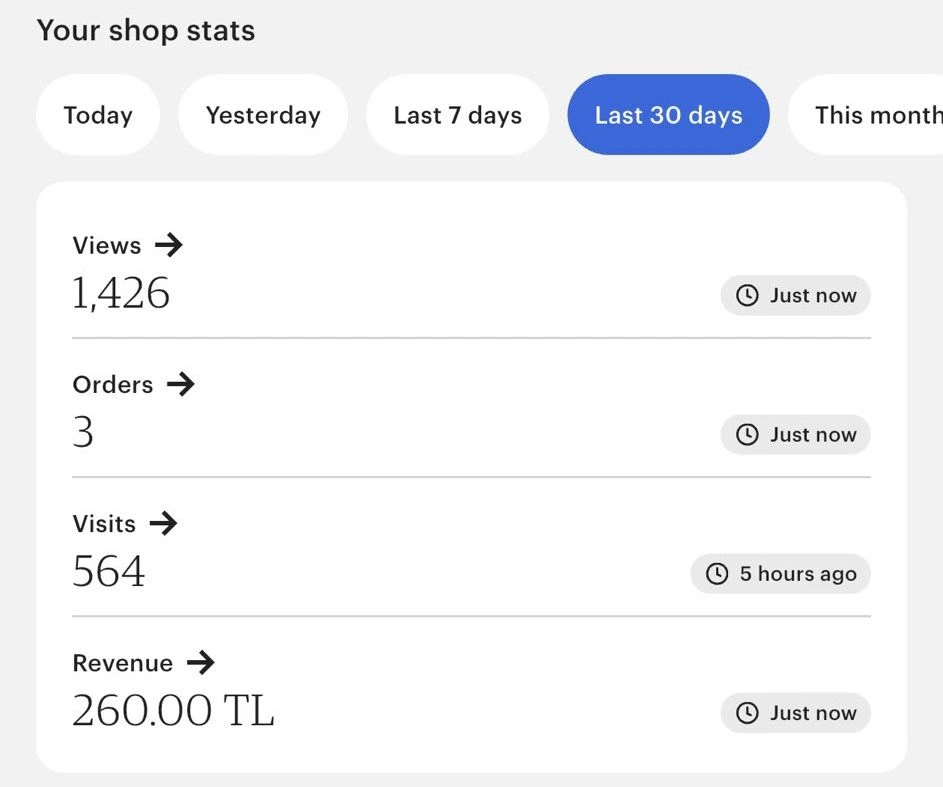Viewport: 943px width, 787px height.
Task: Select the Last 30 days filter
Action: click(668, 115)
